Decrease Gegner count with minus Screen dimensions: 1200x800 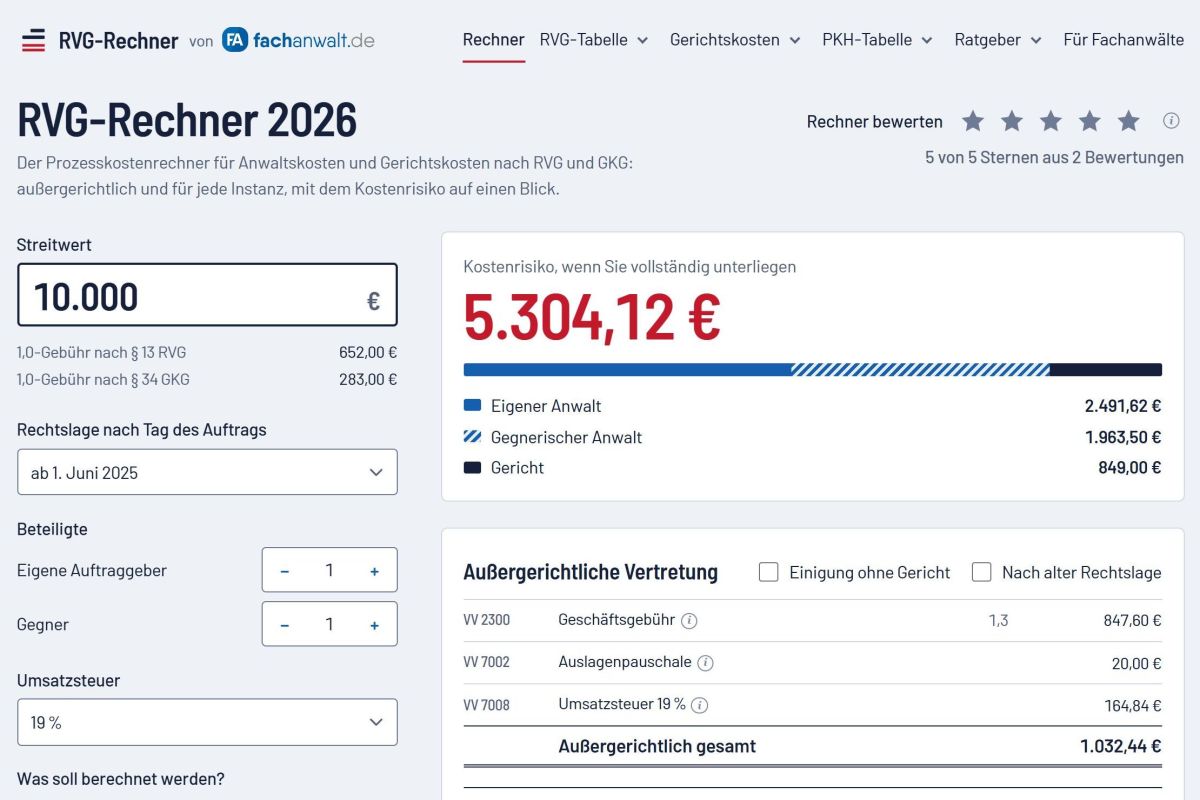pos(285,625)
